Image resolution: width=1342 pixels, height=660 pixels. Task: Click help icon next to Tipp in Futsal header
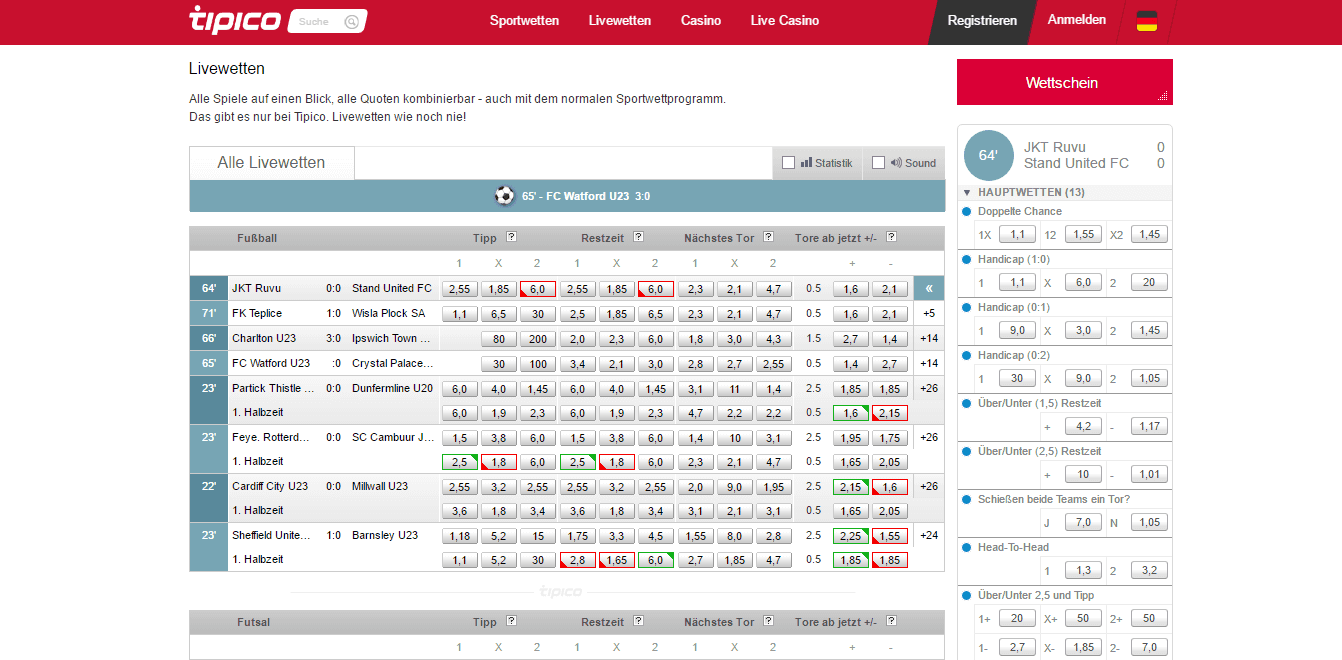point(511,621)
